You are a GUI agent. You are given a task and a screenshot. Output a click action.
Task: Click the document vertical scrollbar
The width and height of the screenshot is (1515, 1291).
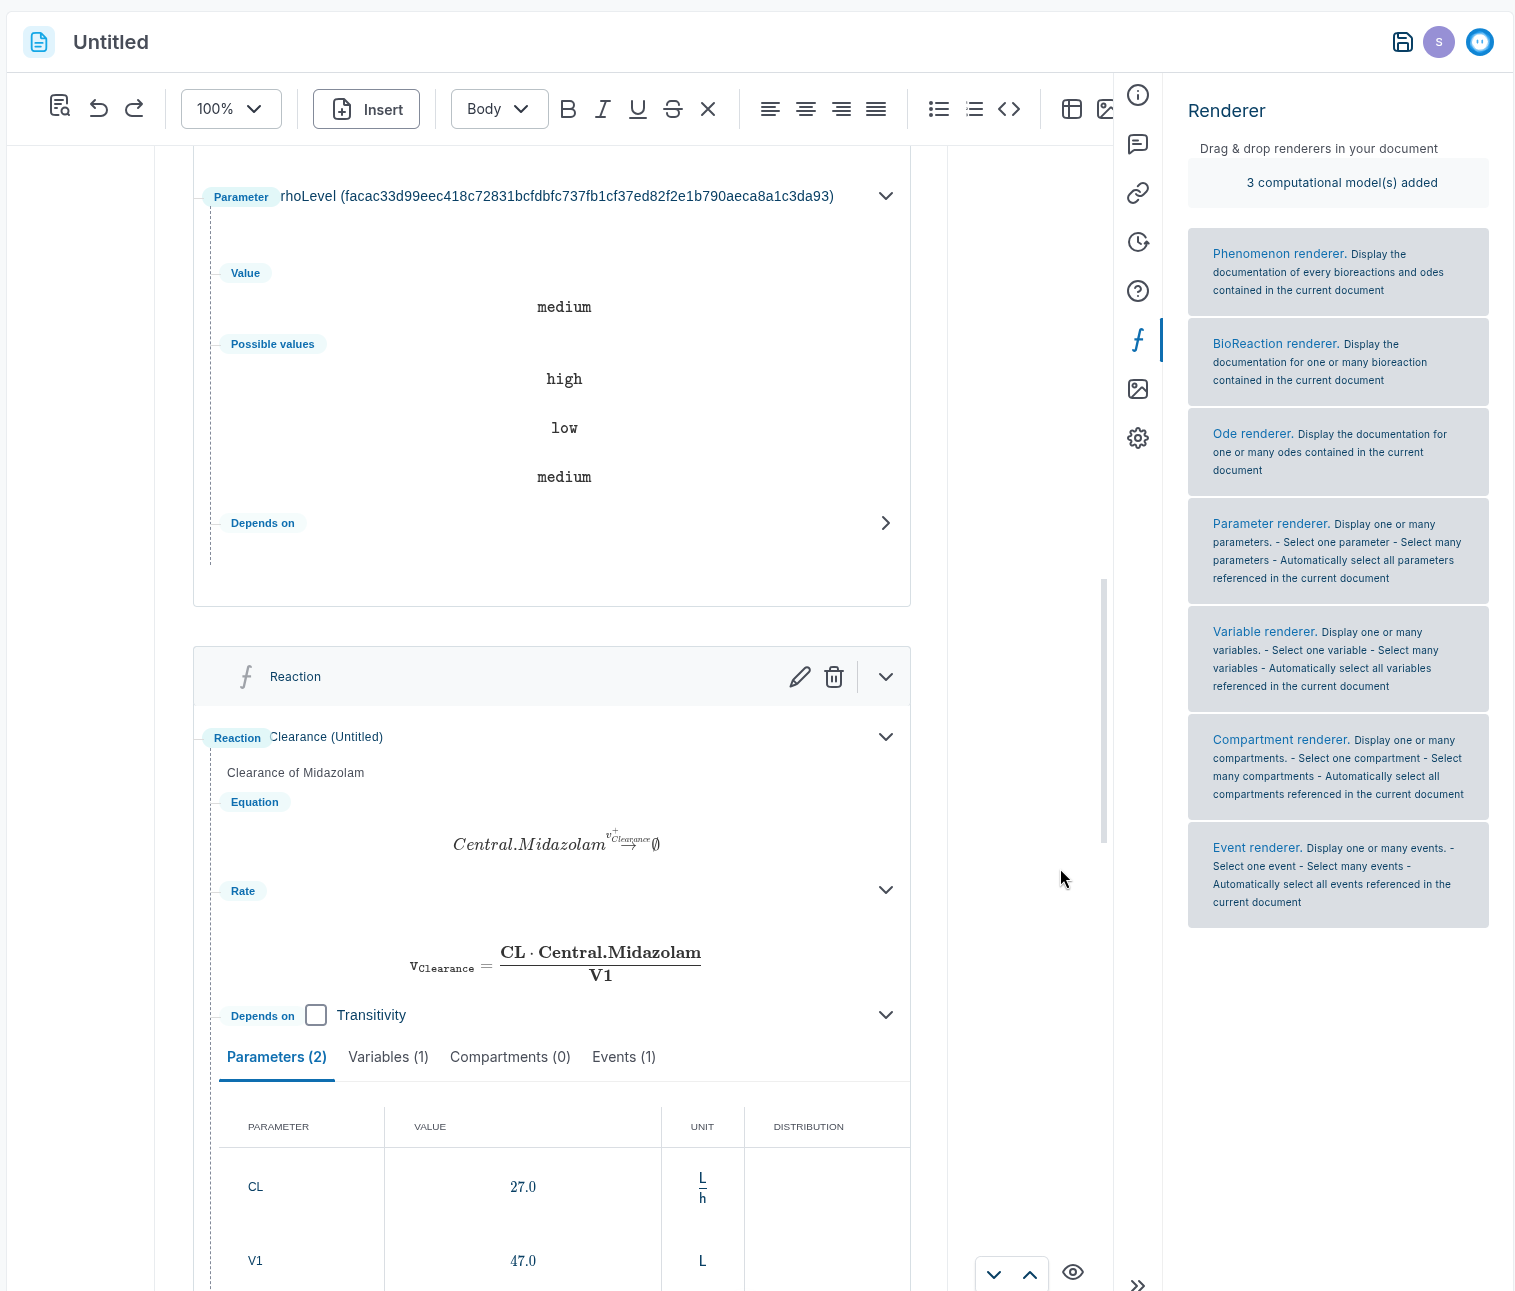tap(1104, 711)
